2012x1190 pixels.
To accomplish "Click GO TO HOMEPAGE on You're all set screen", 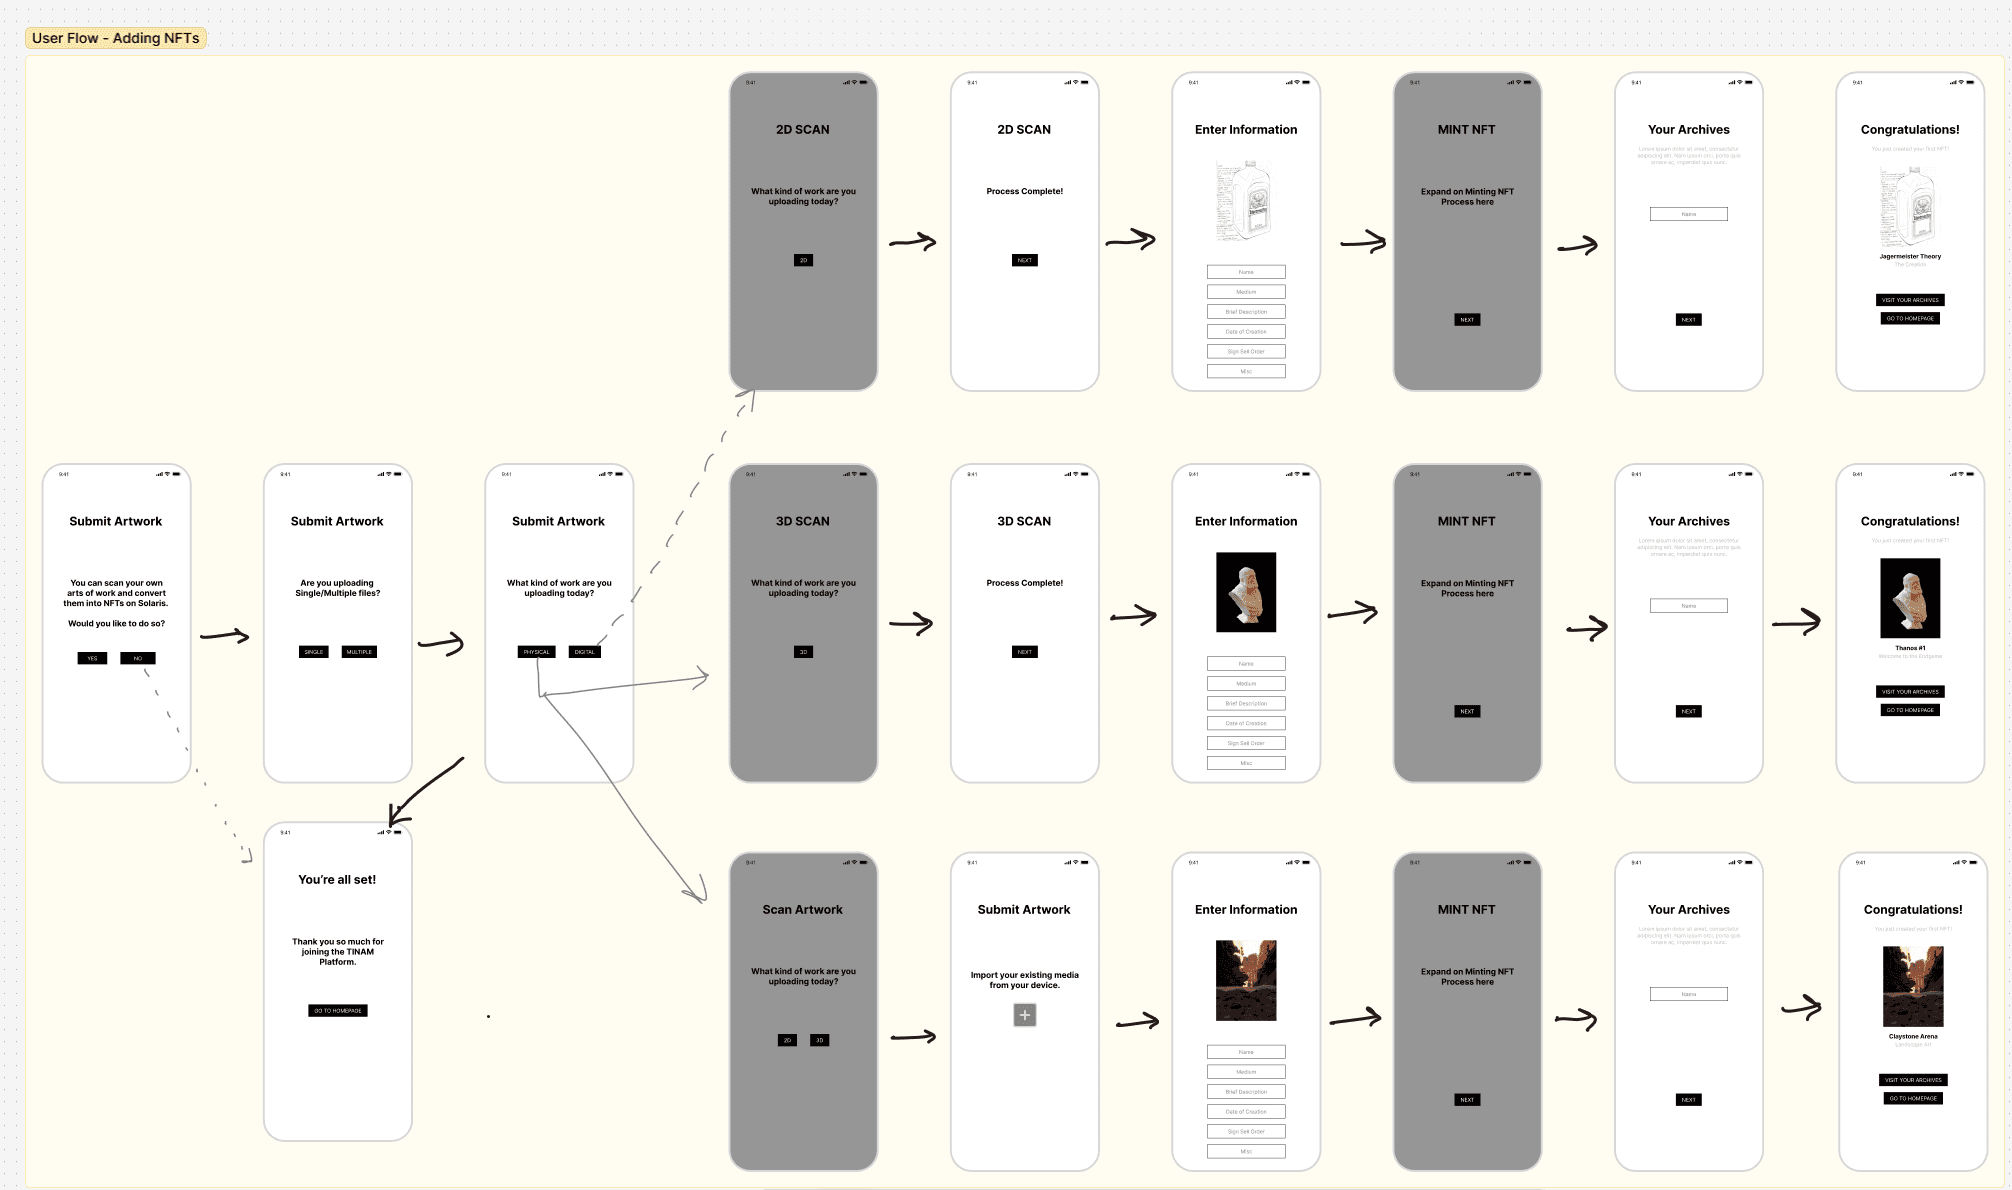I will pyautogui.click(x=338, y=1011).
